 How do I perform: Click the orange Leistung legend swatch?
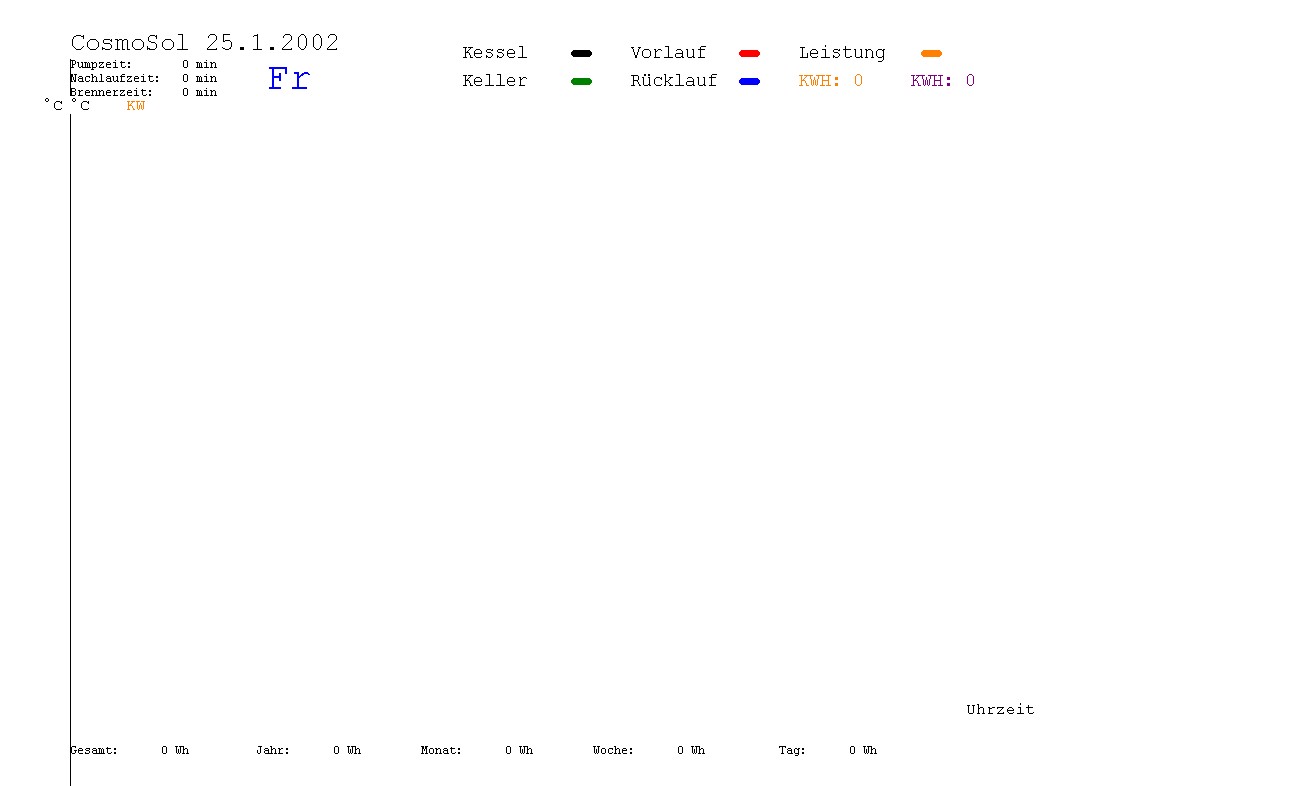(x=931, y=53)
